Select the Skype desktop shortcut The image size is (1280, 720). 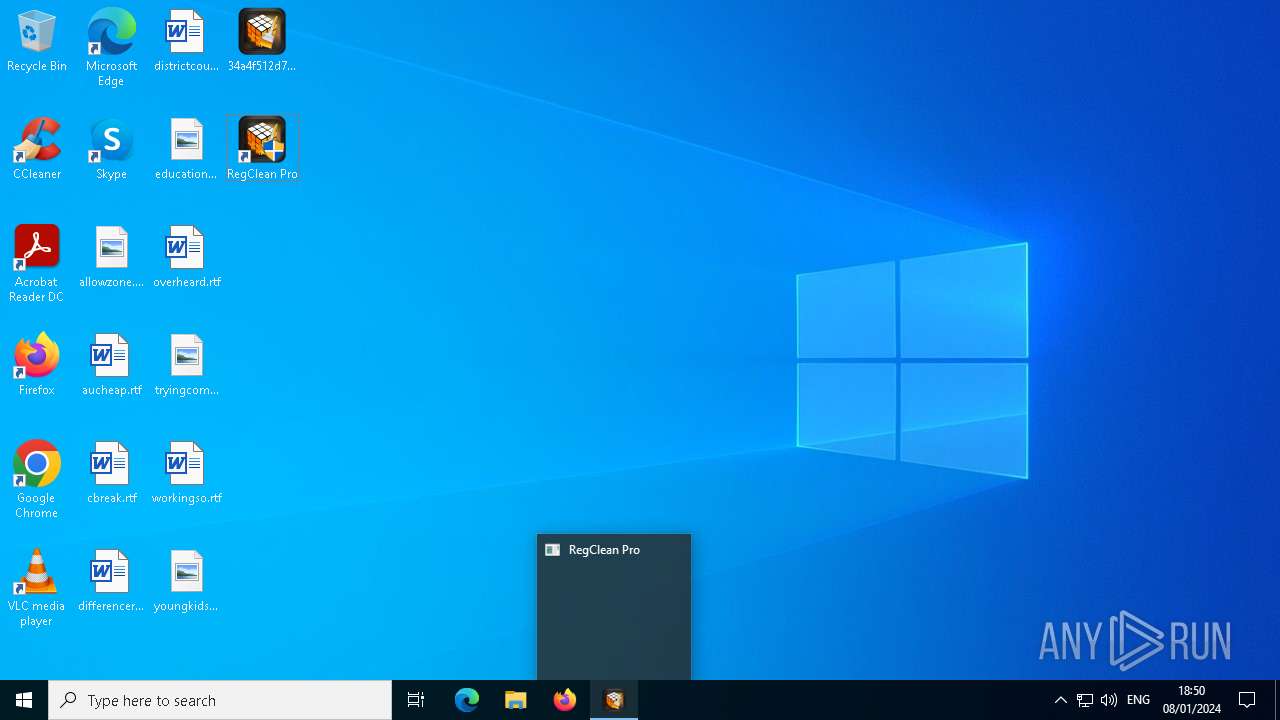coord(111,150)
